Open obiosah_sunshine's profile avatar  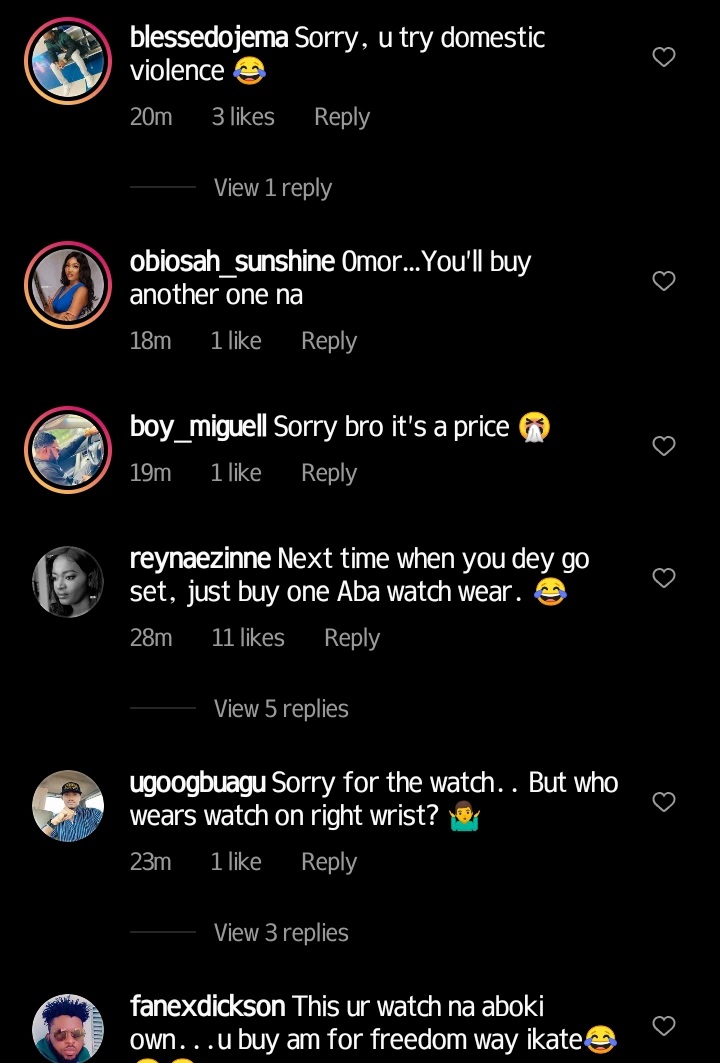pyautogui.click(x=68, y=285)
